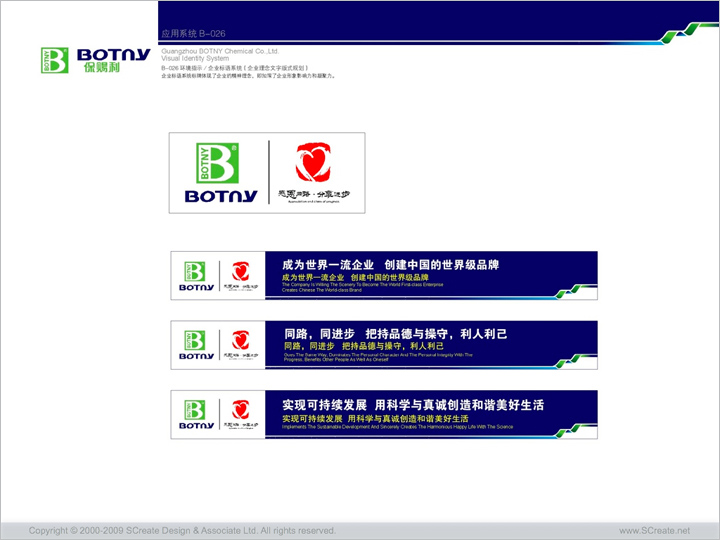Click the green B logo beside the 成为世界一流企业 banner

click(x=195, y=271)
